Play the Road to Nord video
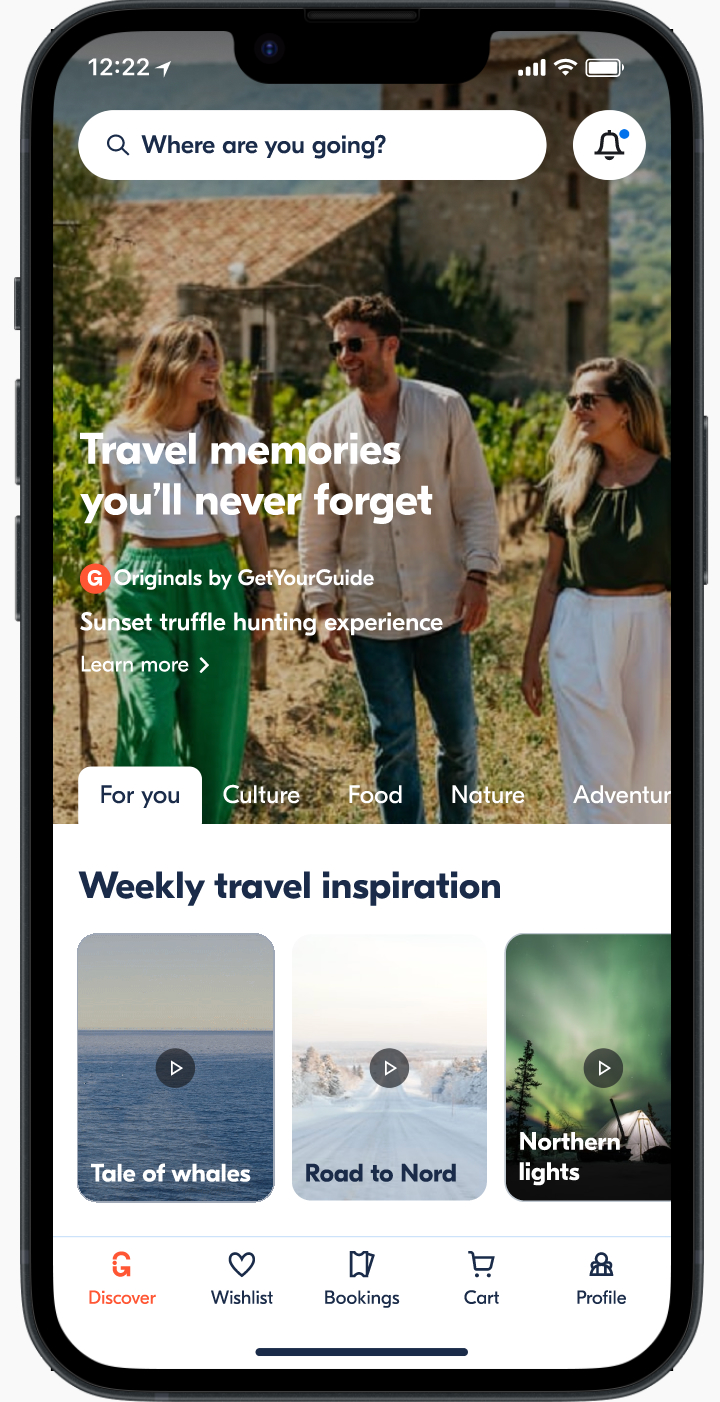This screenshot has height=1402, width=720. pyautogui.click(x=390, y=1068)
